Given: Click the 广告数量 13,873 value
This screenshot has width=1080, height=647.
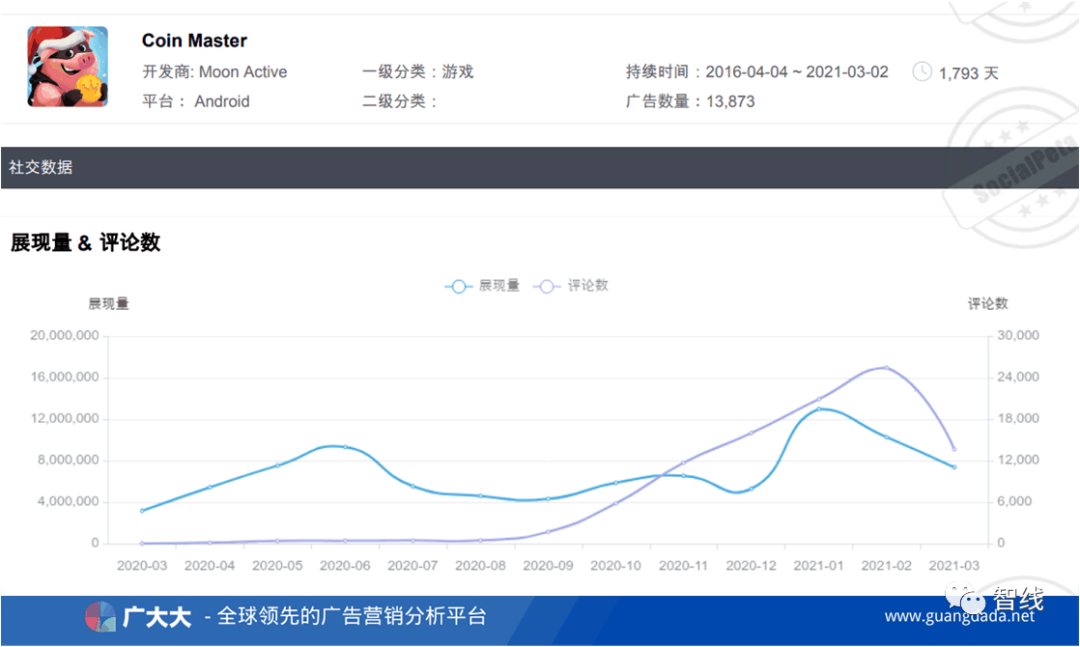Looking at the screenshot, I should click(730, 101).
